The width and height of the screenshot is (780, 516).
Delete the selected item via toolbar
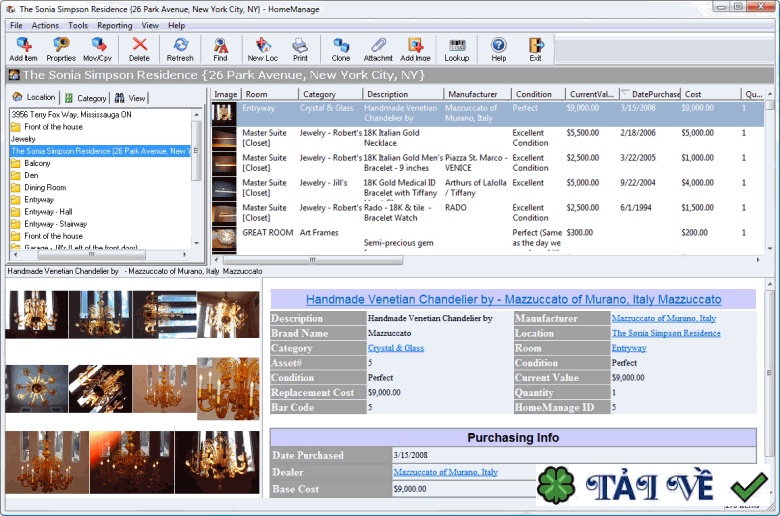pos(139,49)
